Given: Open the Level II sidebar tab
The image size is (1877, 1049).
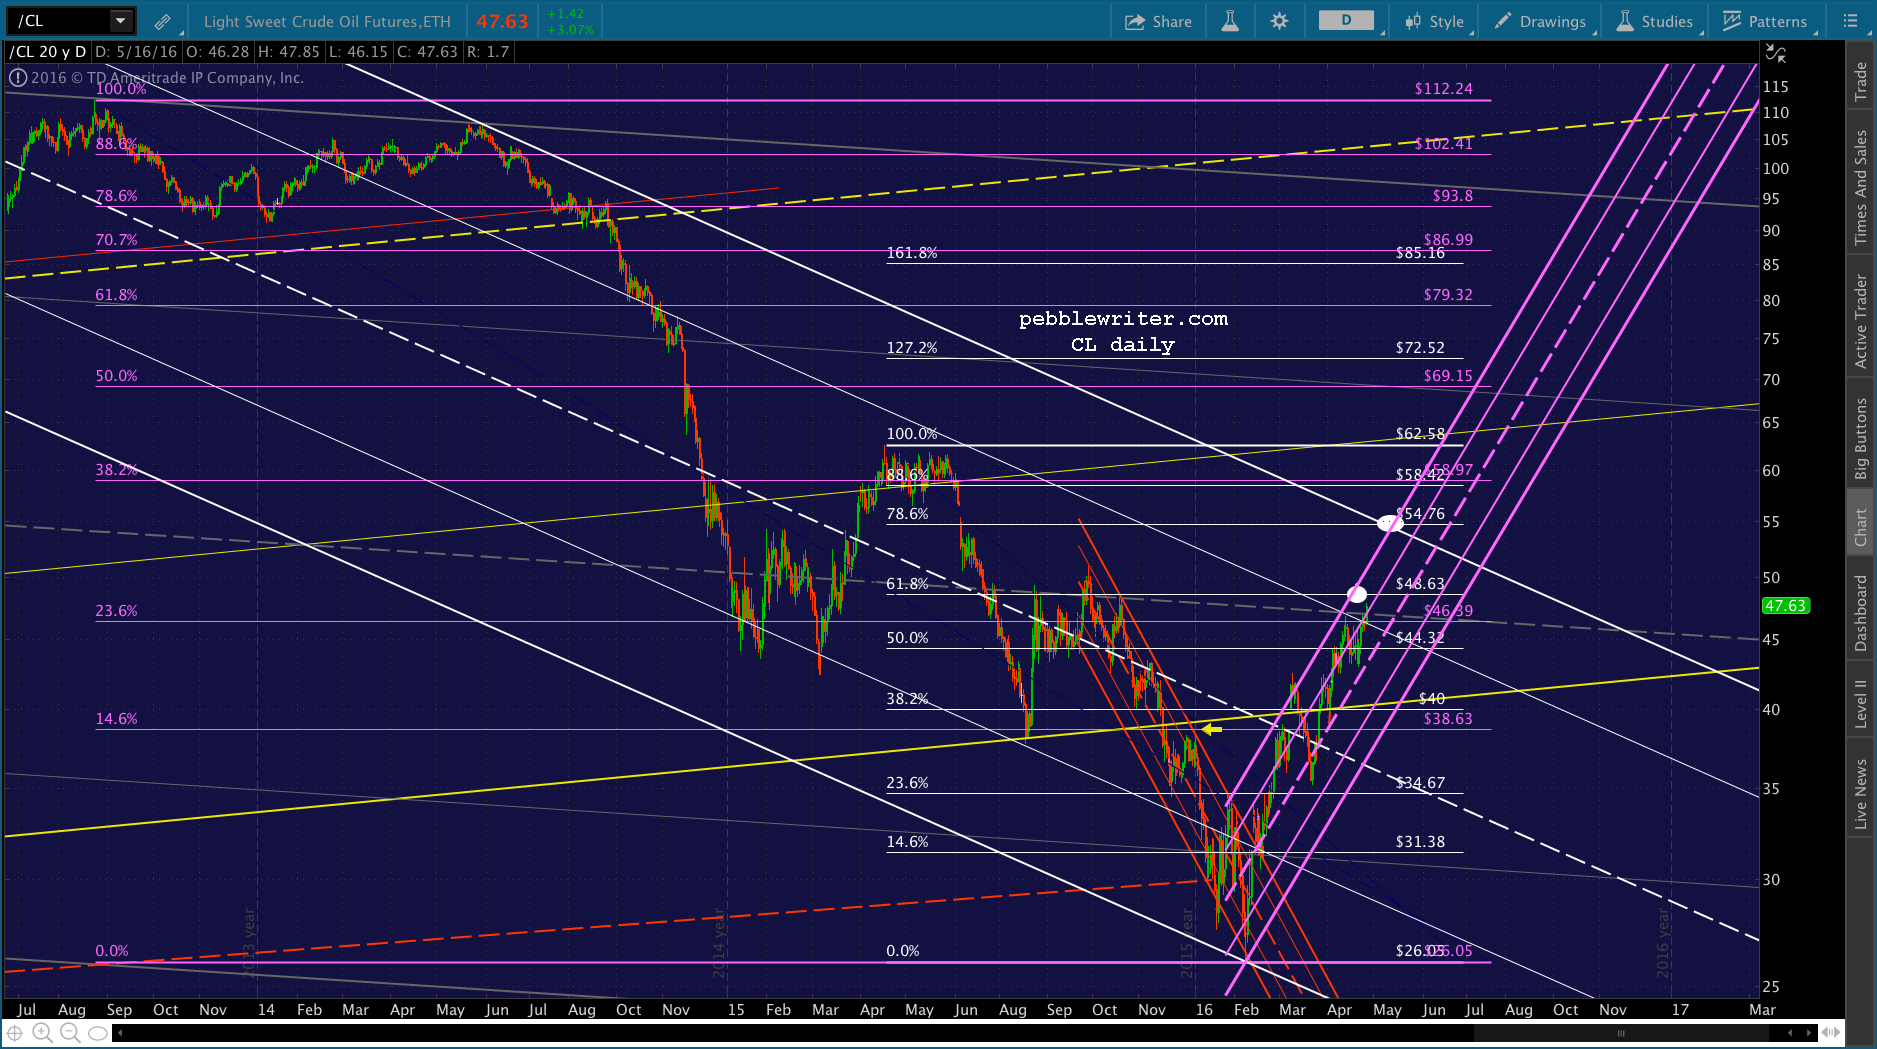Looking at the screenshot, I should point(1861,704).
